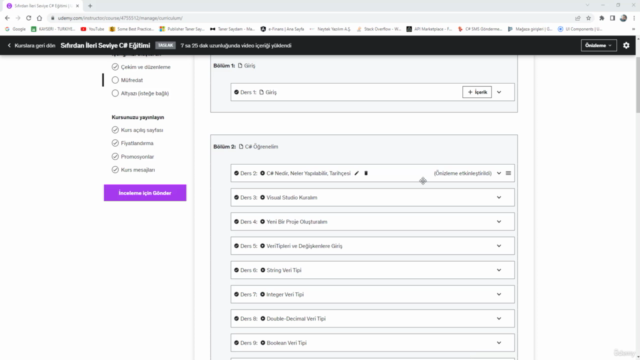Open a new browser tab with plus icon
The image size is (640, 360).
pyautogui.click(x=90, y=6)
